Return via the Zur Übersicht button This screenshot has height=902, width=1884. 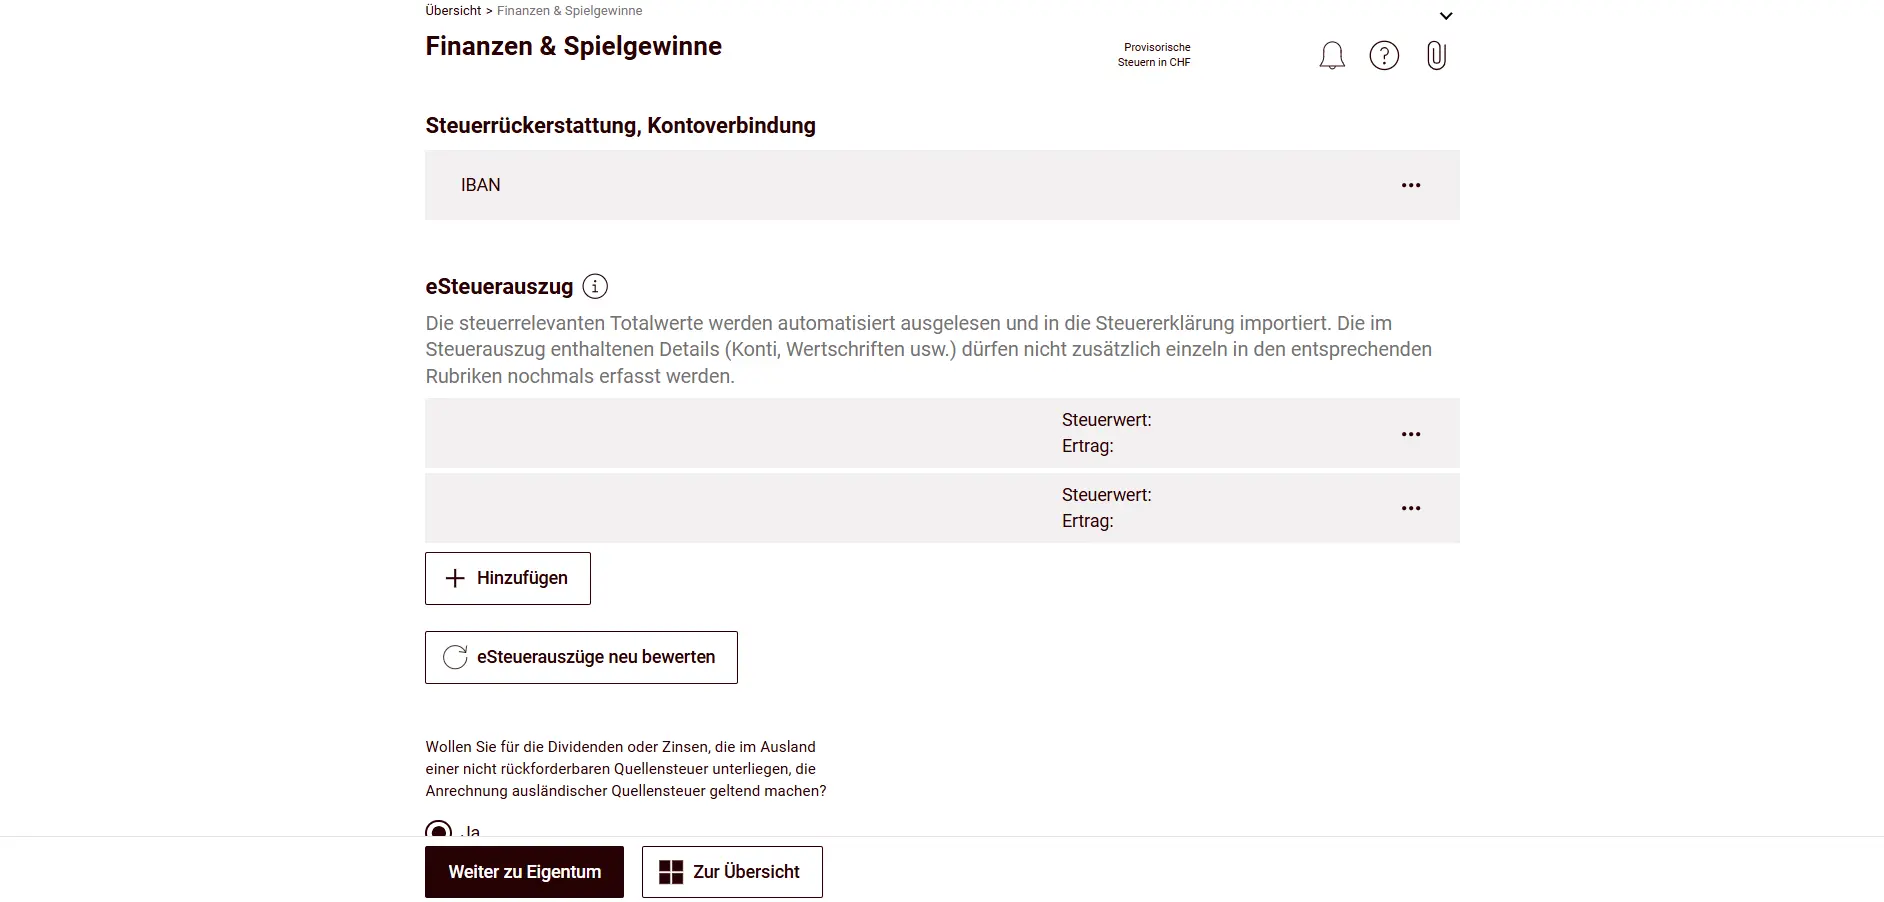(x=732, y=872)
